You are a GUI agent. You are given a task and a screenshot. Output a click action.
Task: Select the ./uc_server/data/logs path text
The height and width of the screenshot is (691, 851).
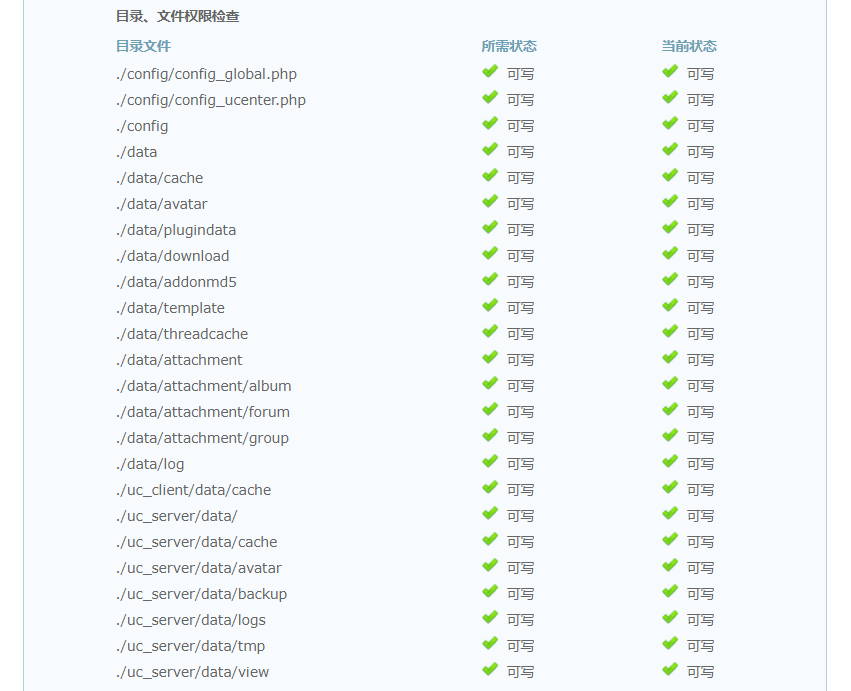(x=190, y=620)
